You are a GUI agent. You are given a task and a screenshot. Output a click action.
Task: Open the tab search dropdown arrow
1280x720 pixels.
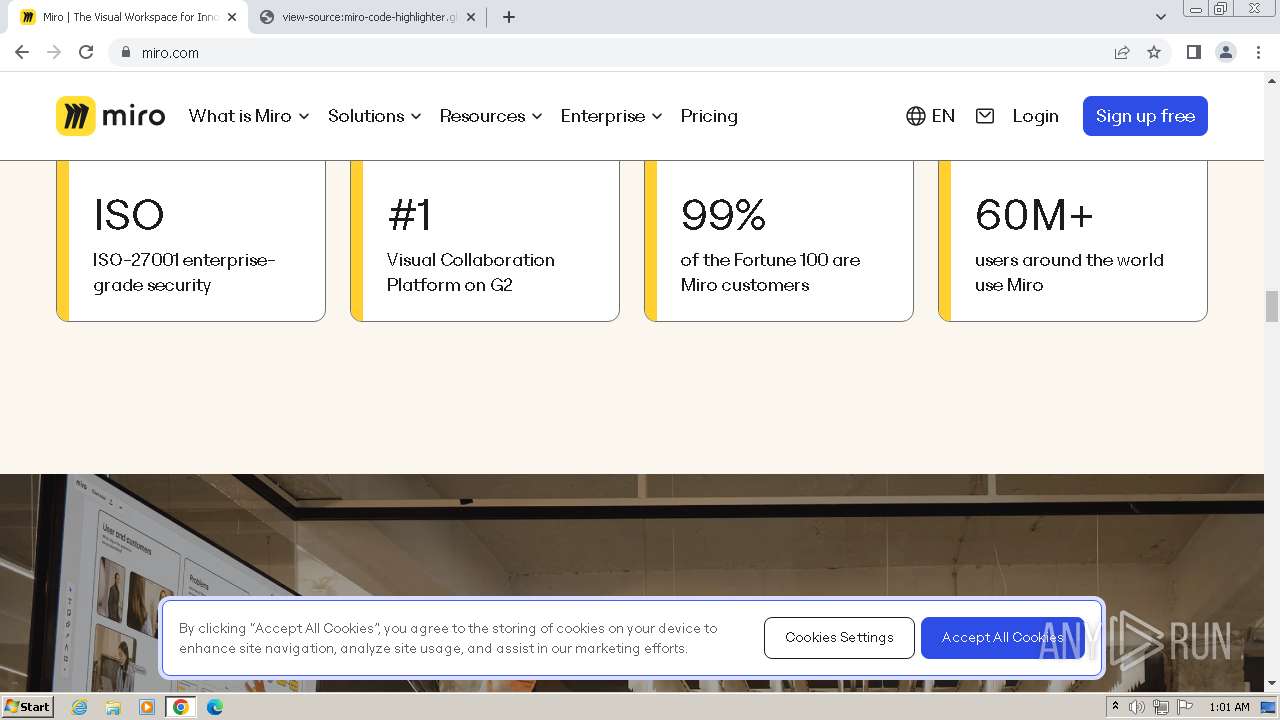tap(1161, 17)
